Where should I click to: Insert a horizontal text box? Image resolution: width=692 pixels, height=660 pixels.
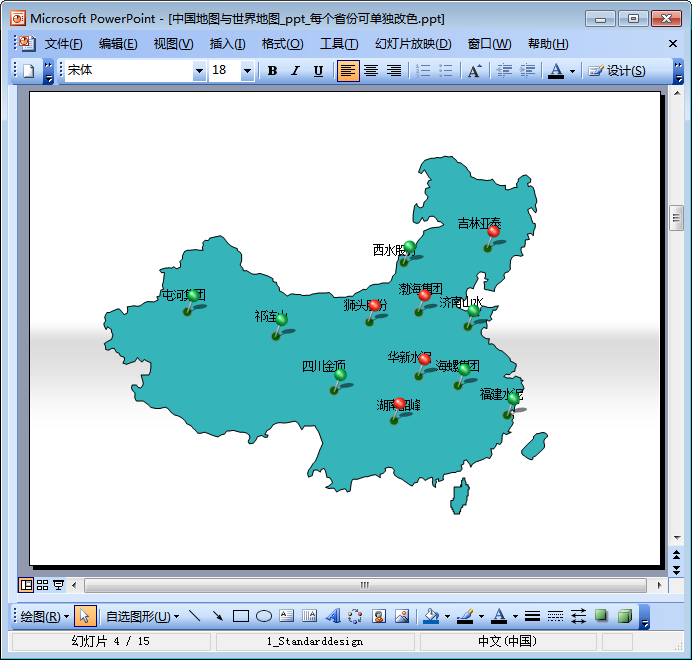click(286, 616)
